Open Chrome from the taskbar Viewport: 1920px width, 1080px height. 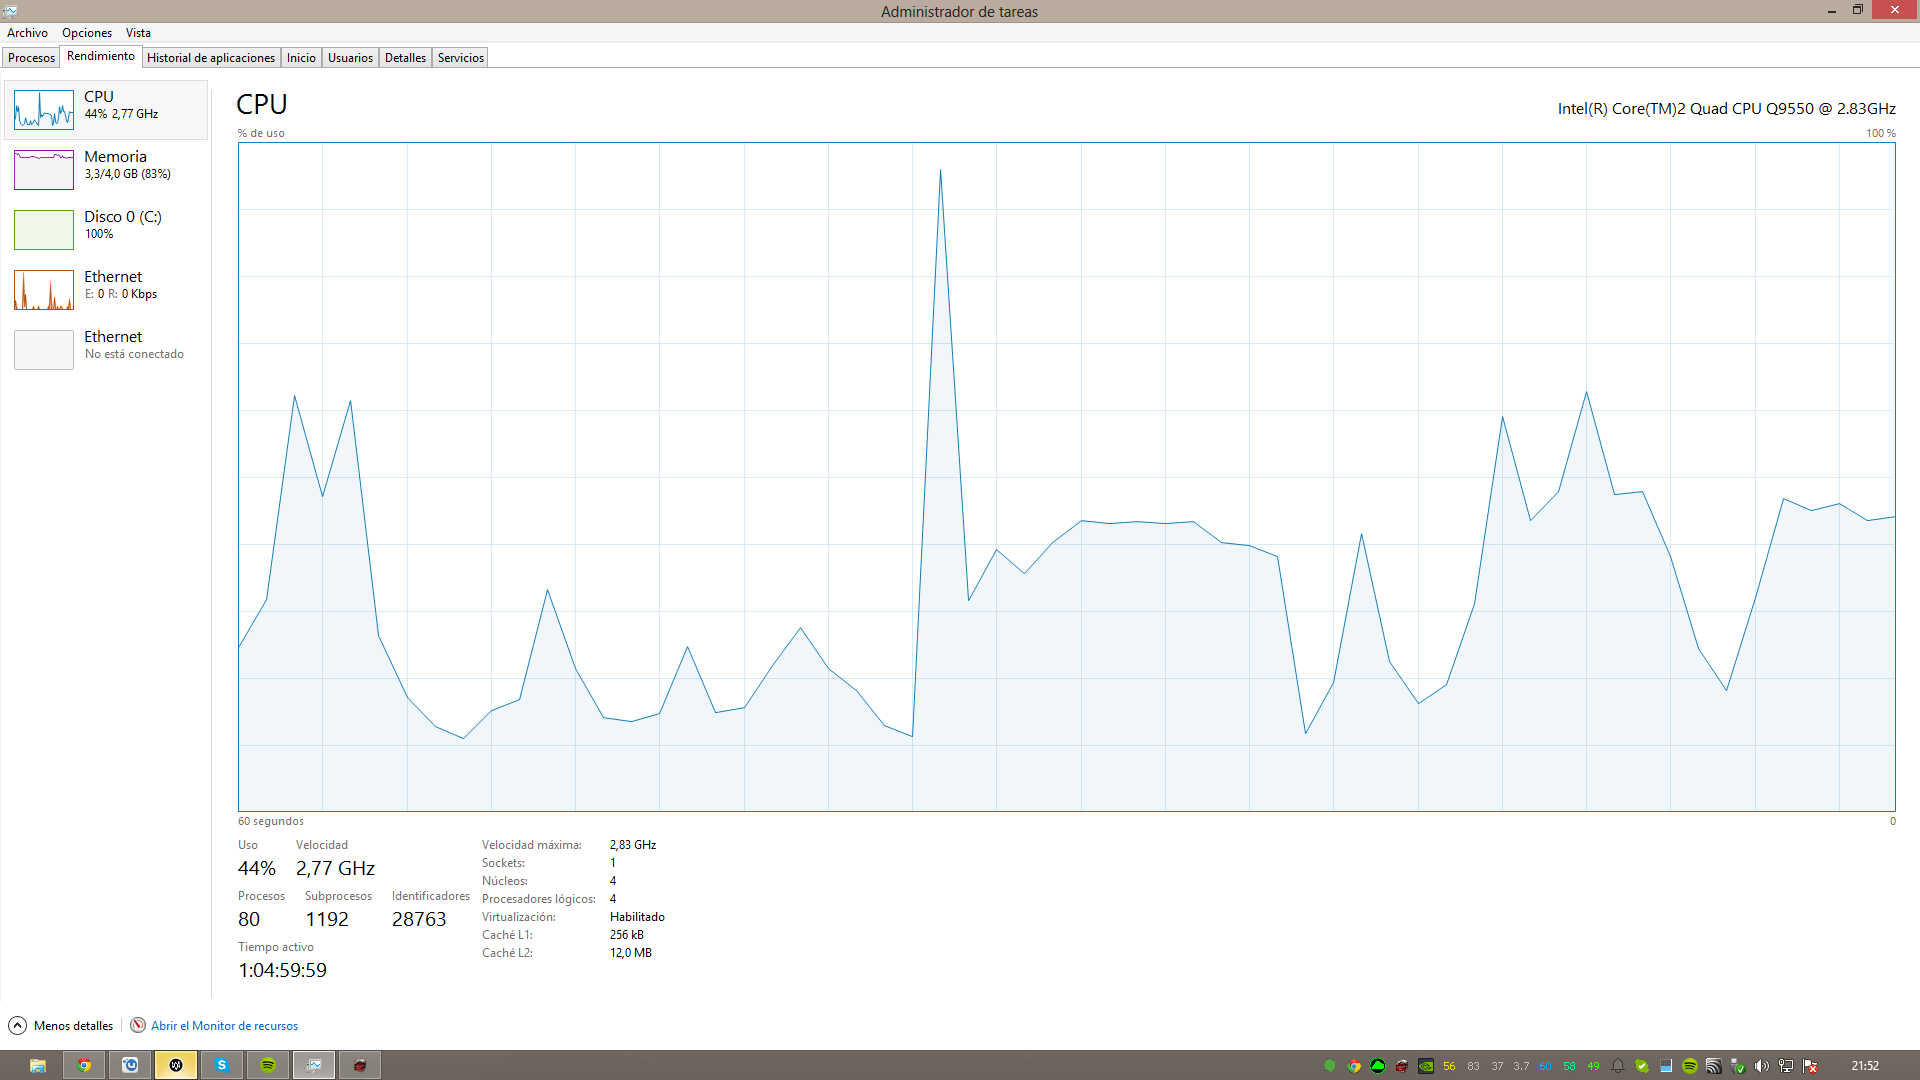pos(84,1065)
